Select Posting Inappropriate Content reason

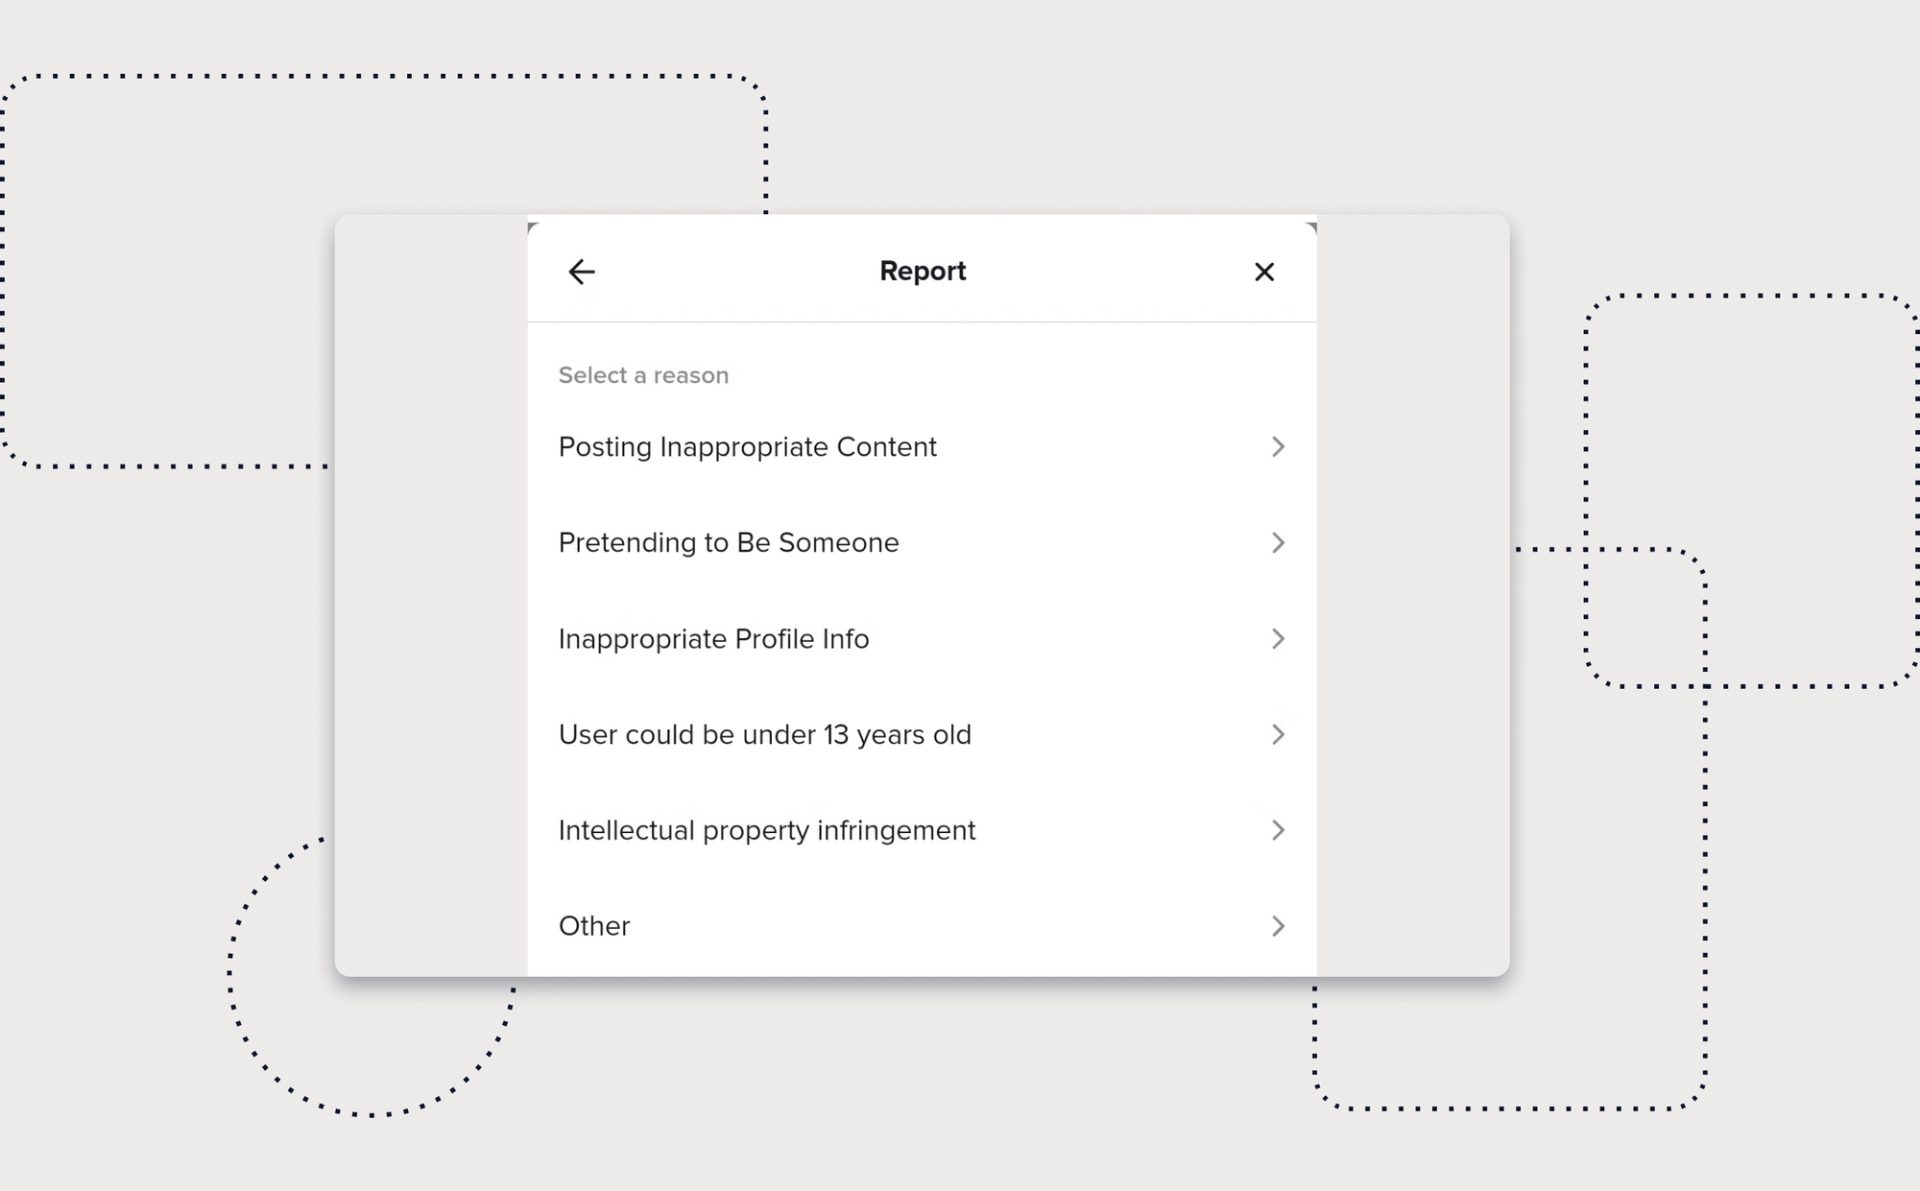click(747, 447)
